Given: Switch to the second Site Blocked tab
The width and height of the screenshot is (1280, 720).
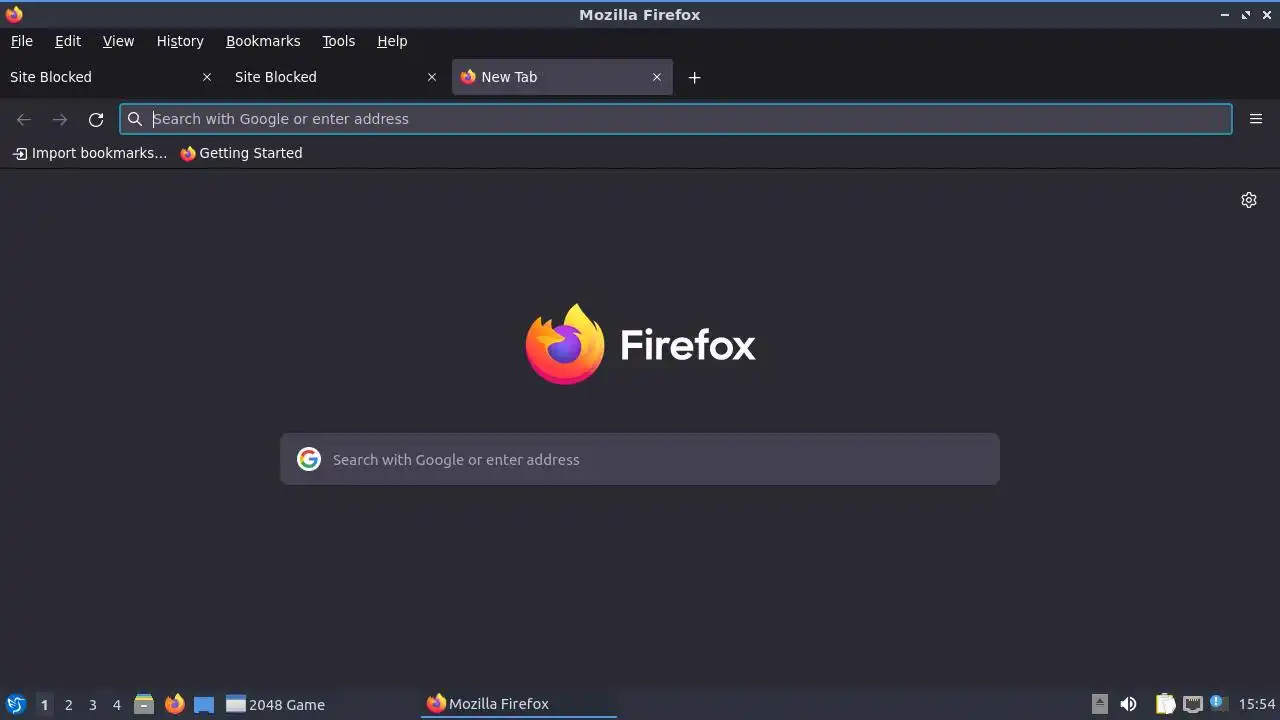Looking at the screenshot, I should 336,77.
